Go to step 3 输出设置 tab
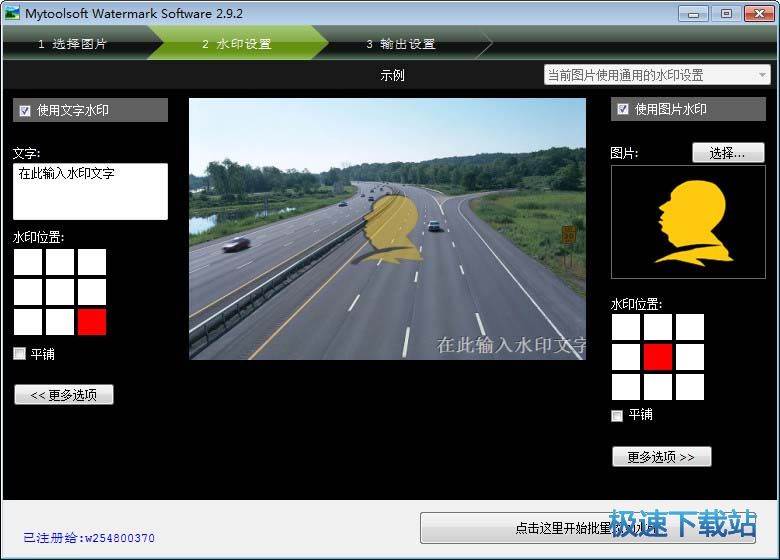 pos(400,44)
